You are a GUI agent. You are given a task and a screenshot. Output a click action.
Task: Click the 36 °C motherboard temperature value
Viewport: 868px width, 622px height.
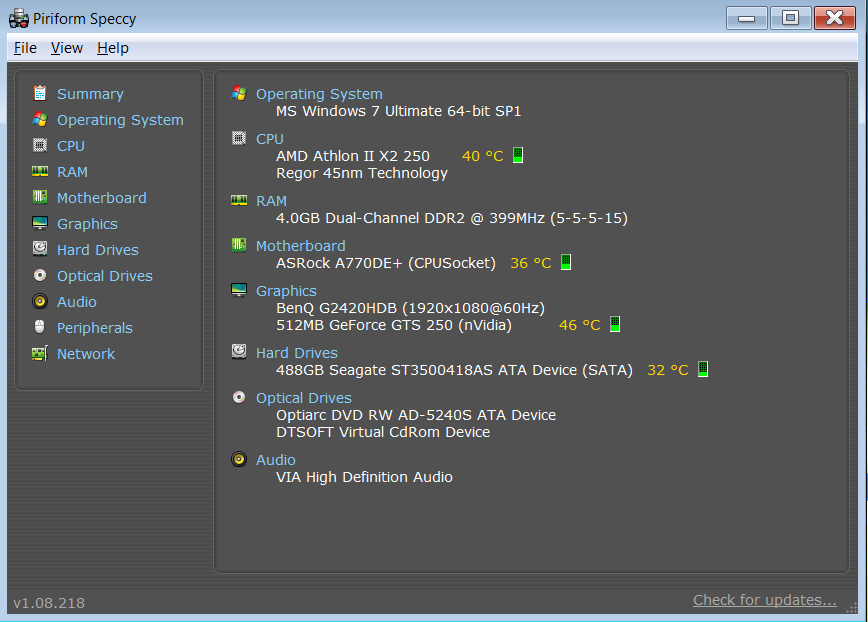(x=531, y=263)
